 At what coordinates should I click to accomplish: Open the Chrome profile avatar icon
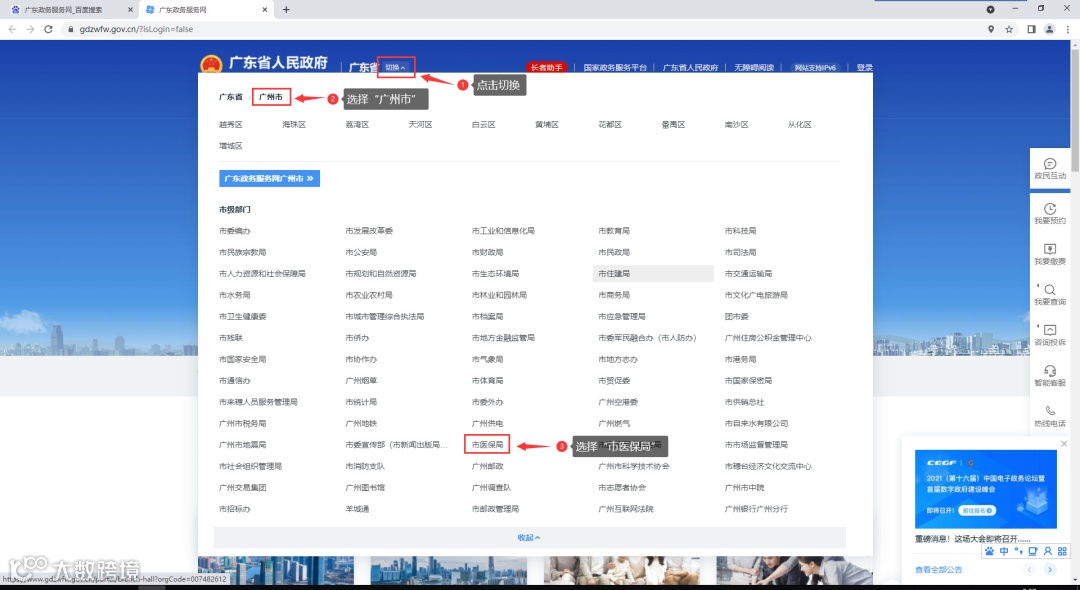click(x=1050, y=29)
